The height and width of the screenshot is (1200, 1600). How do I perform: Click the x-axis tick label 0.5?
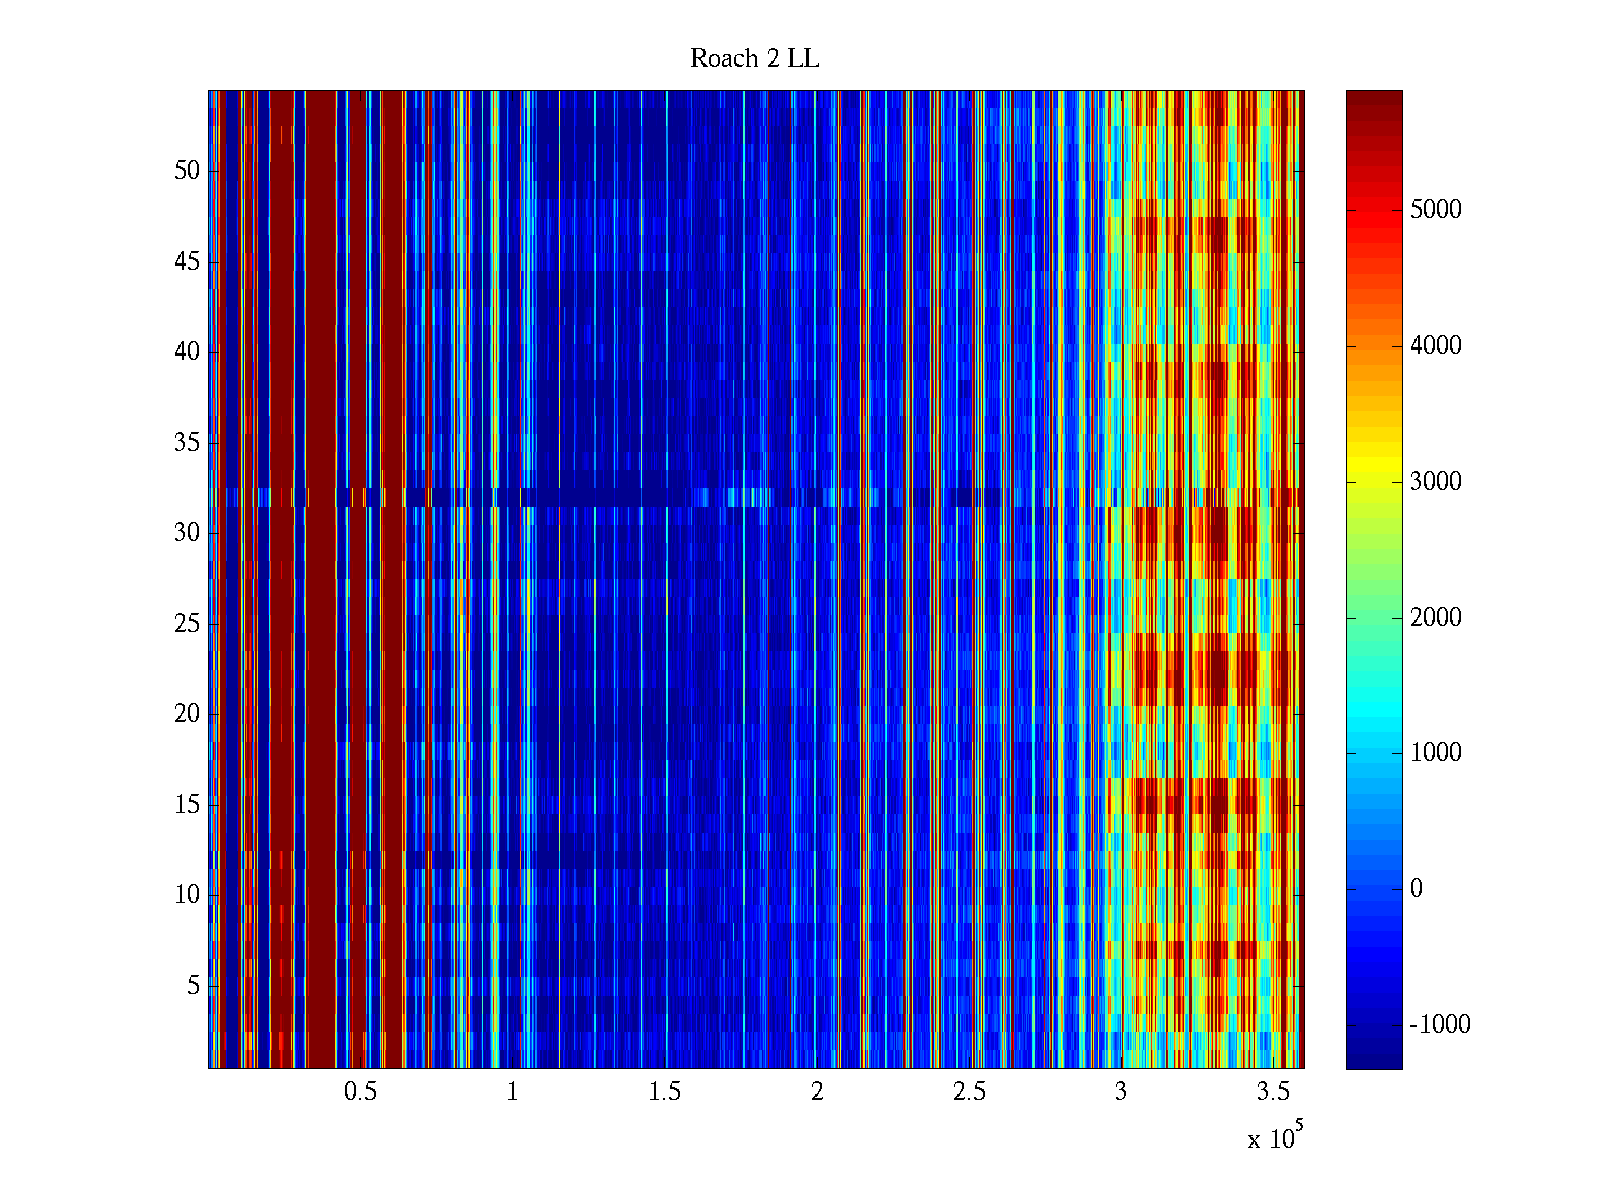(x=360, y=1092)
